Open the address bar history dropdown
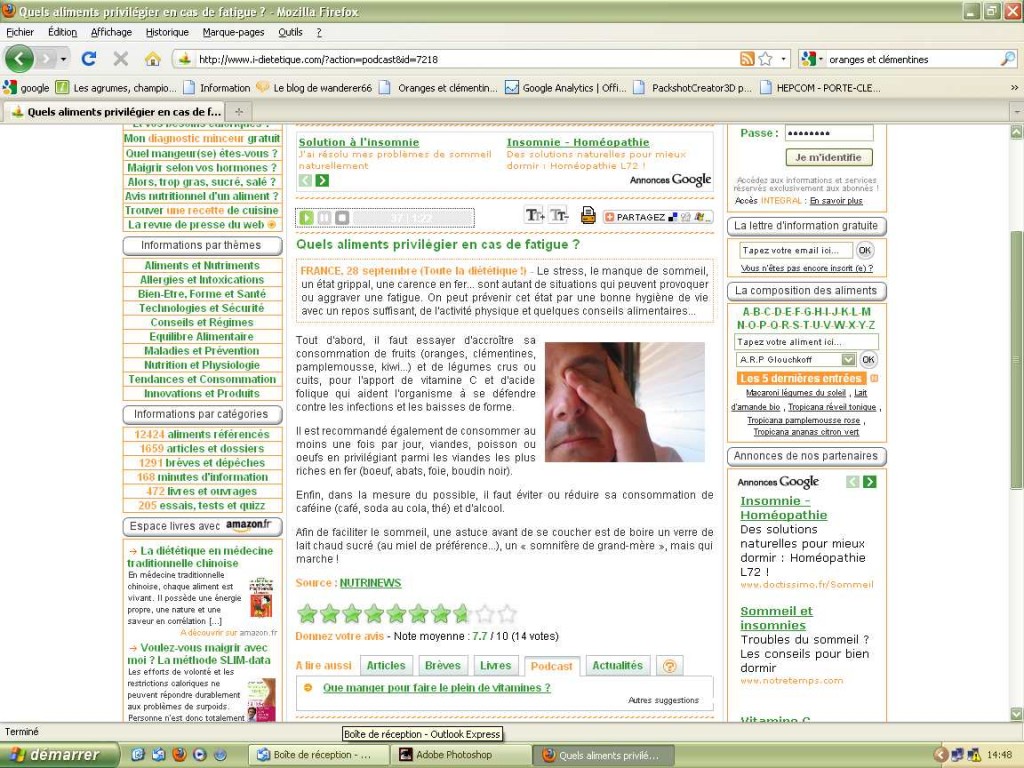The height and width of the screenshot is (768, 1024). point(784,59)
